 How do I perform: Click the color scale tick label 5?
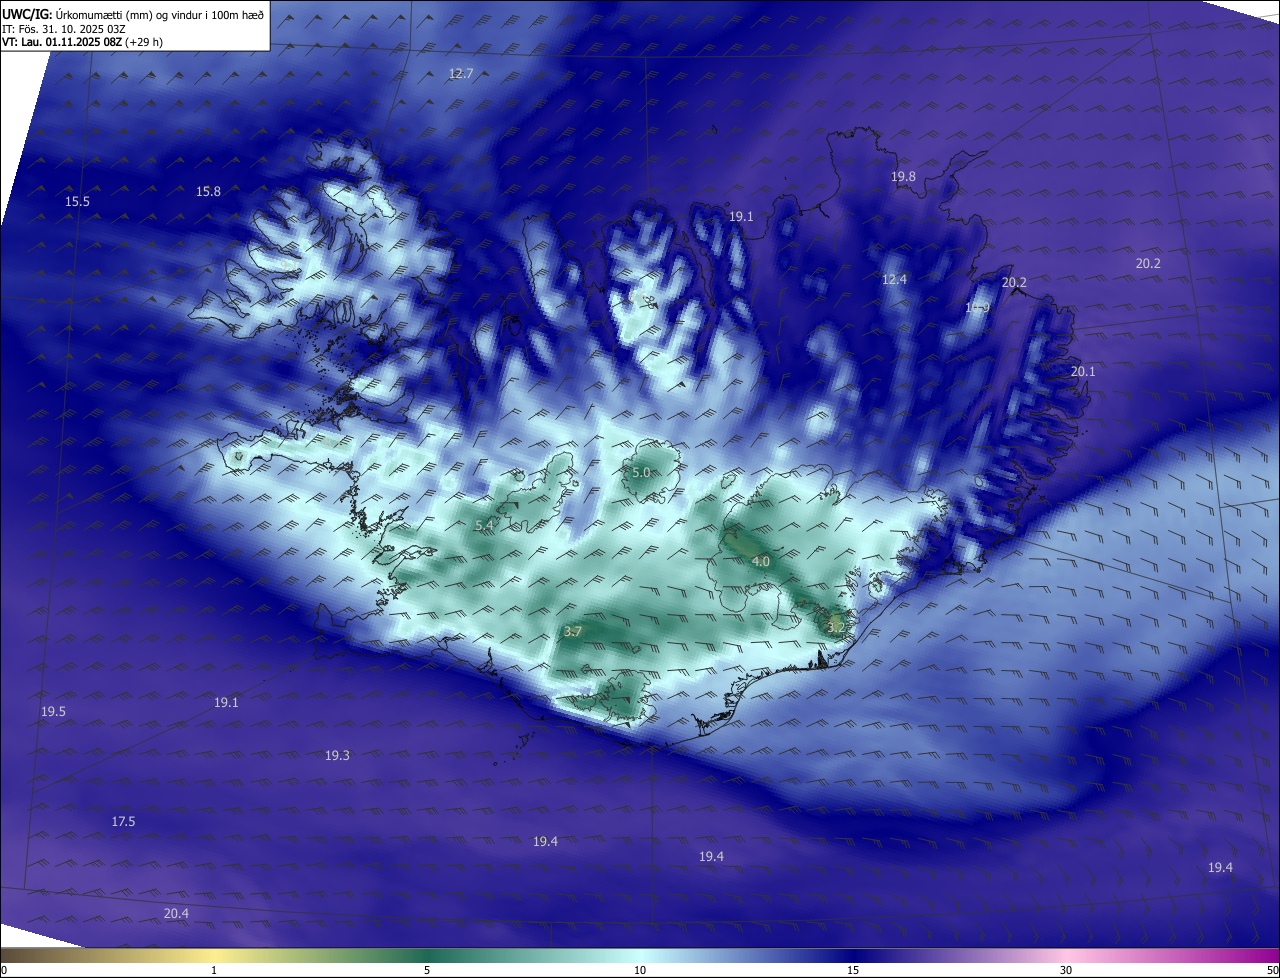[x=427, y=970]
